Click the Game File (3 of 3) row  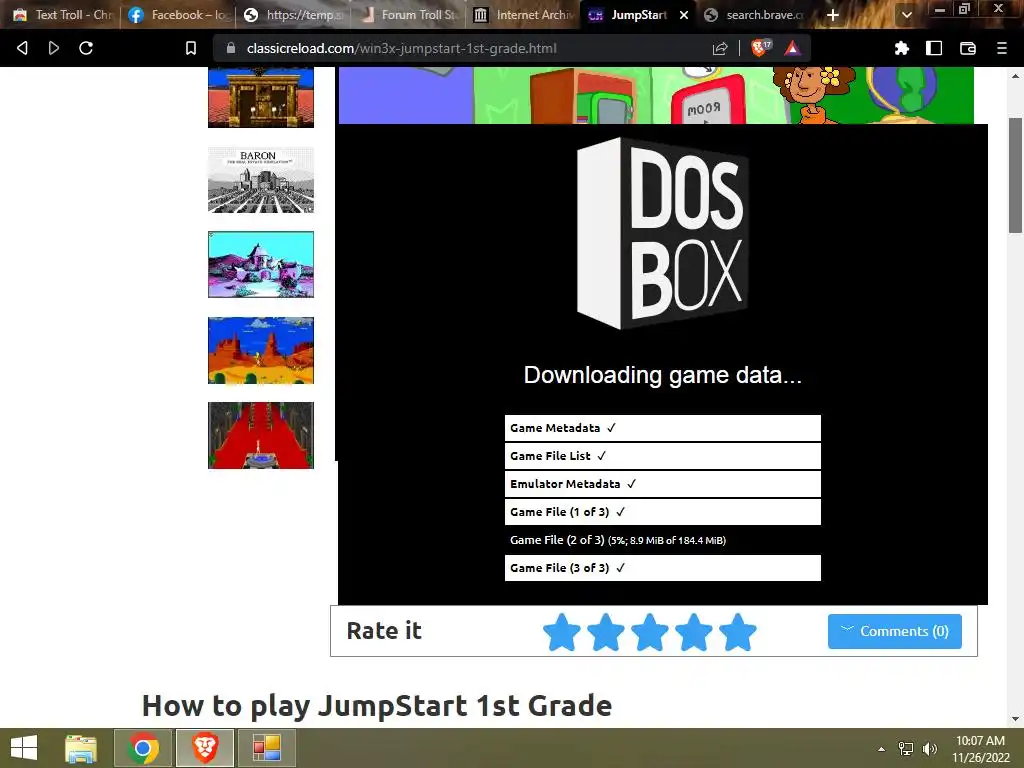662,568
